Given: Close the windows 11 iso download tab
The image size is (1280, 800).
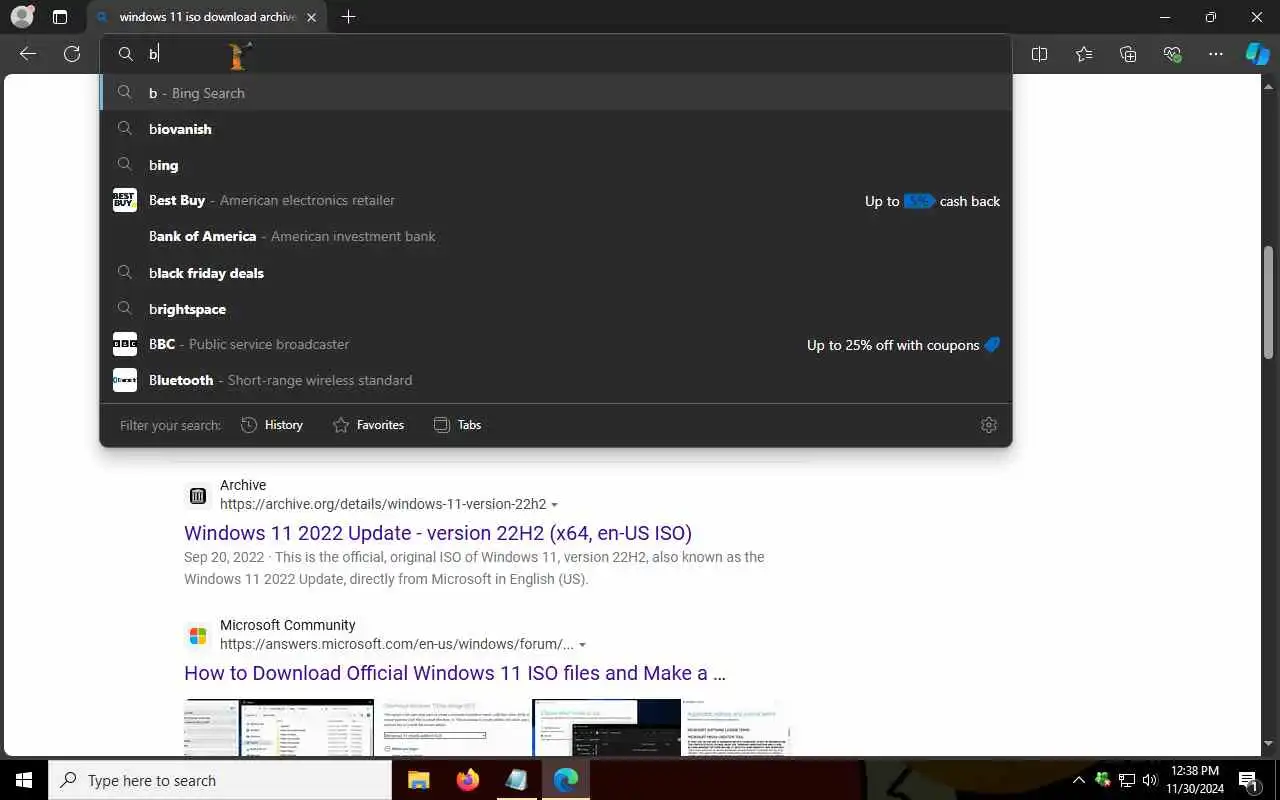Looking at the screenshot, I should pos(312,17).
